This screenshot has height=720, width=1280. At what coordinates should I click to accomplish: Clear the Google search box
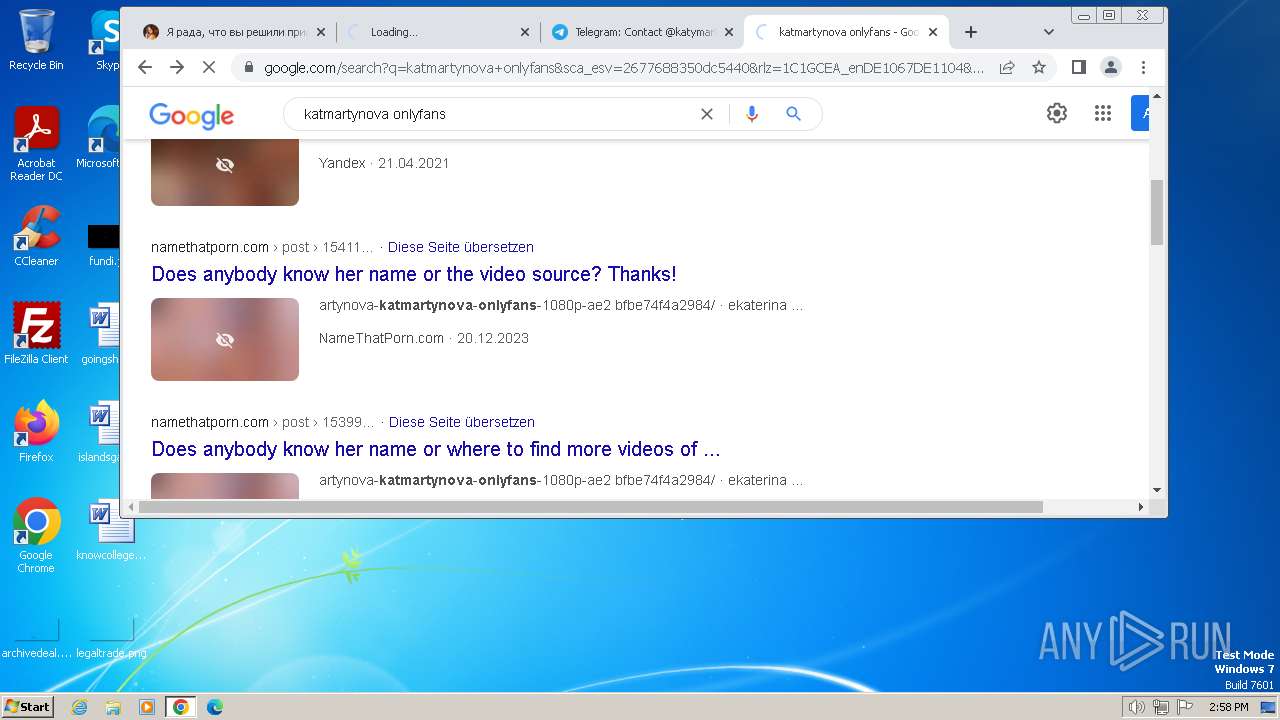(x=707, y=114)
